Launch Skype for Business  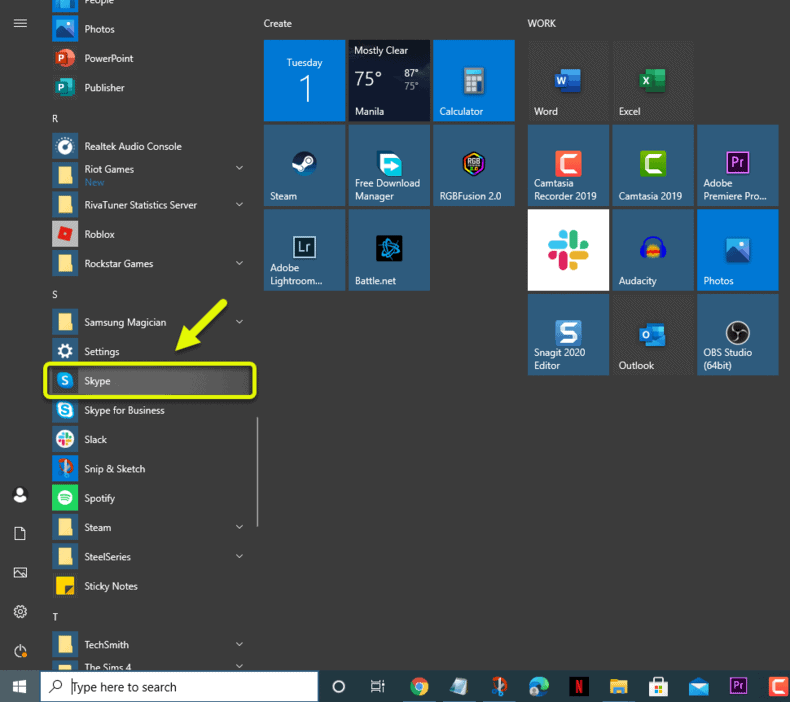[x=150, y=410]
